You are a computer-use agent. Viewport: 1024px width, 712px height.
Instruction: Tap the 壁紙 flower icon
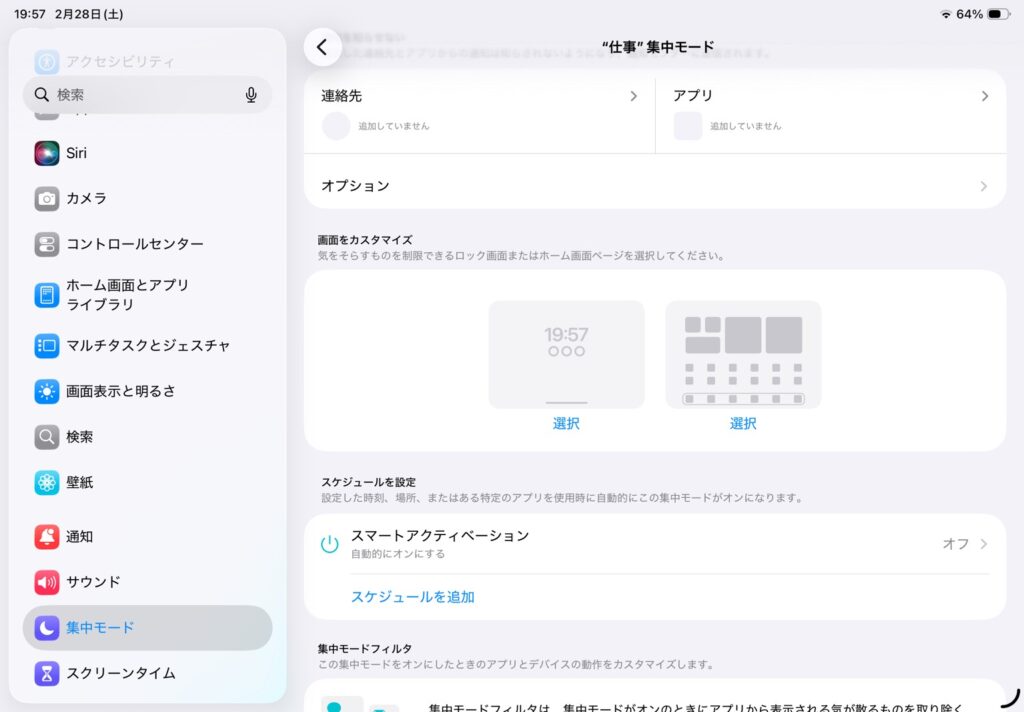point(47,483)
